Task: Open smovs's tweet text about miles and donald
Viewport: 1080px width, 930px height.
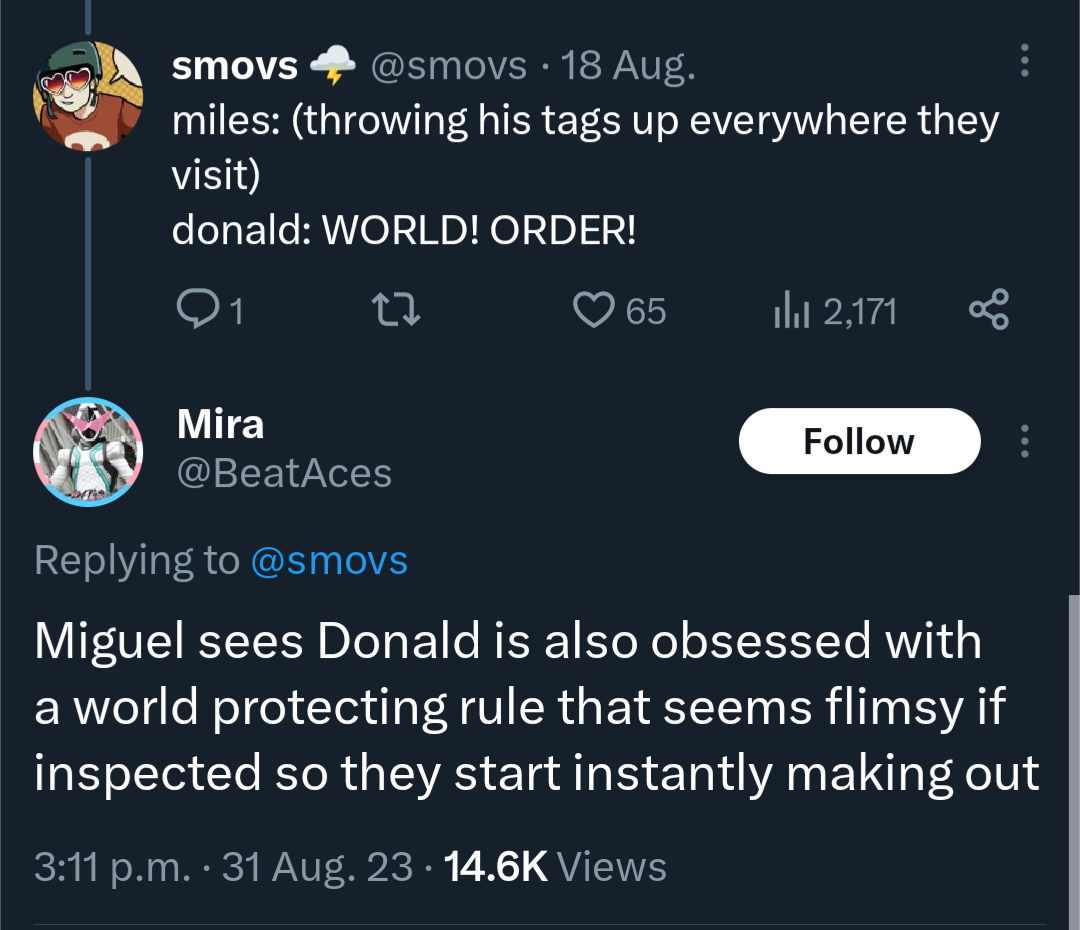Action: click(x=585, y=176)
